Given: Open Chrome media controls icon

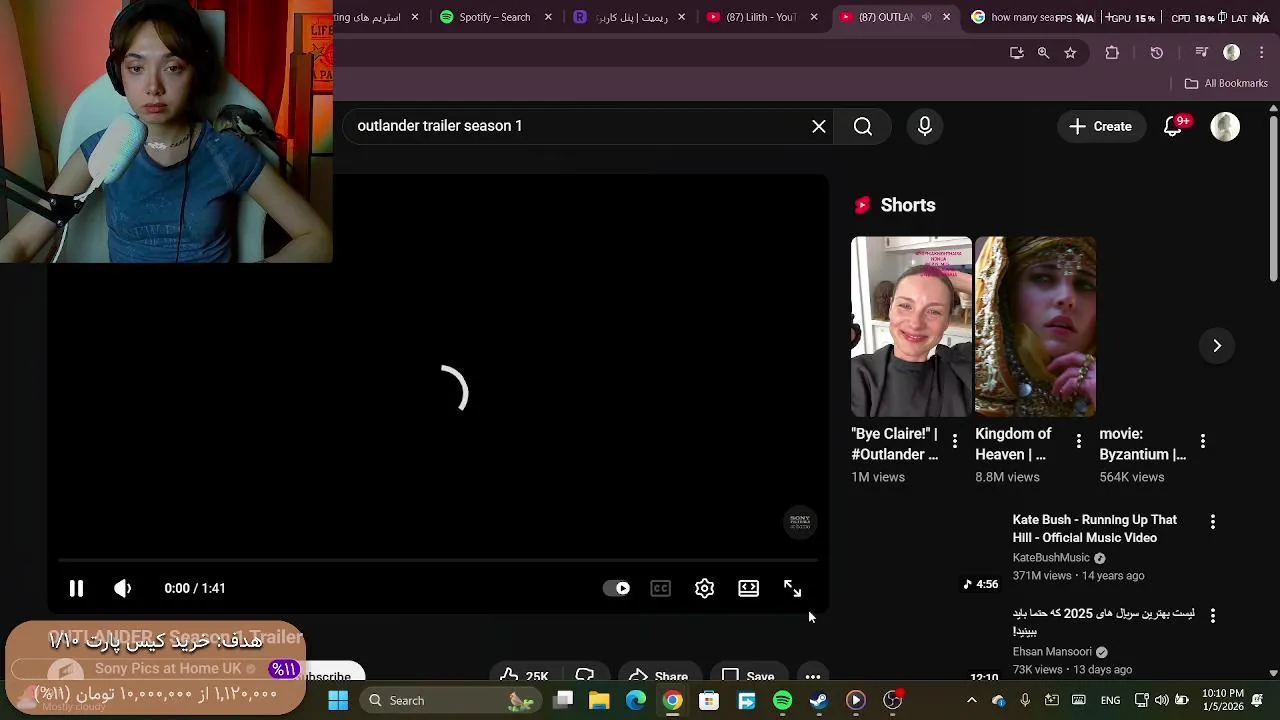Looking at the screenshot, I should (1202, 53).
